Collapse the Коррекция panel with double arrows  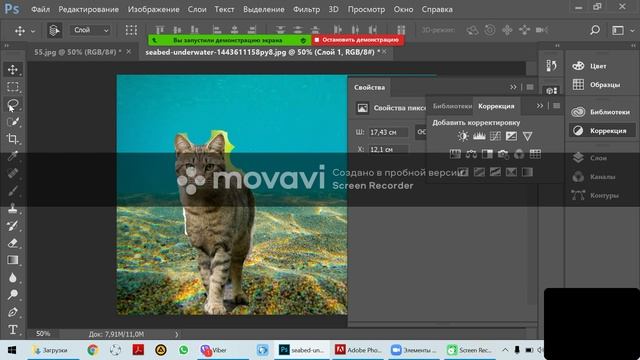coord(540,106)
